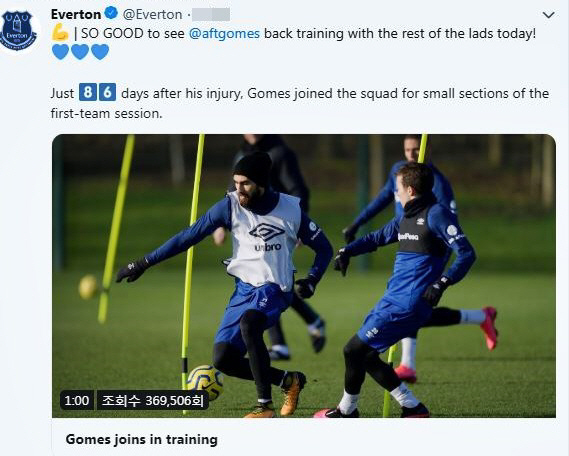Open the @aftgomes mention link
Screen dimensions: 569x456
224,34
